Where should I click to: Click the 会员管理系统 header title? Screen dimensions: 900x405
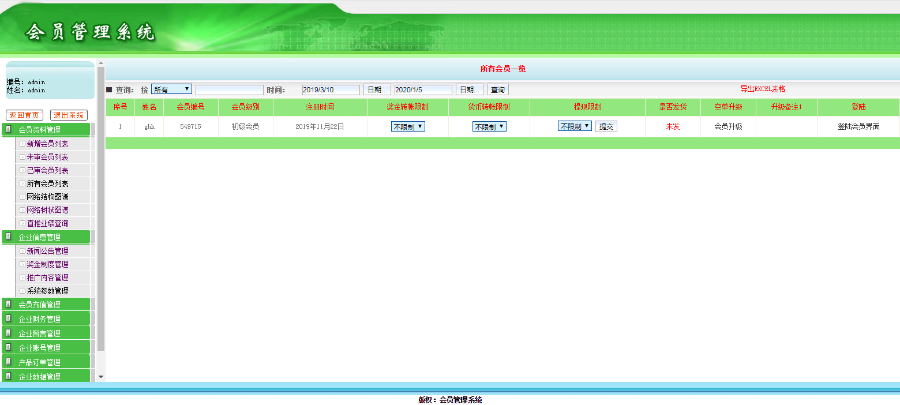point(90,33)
